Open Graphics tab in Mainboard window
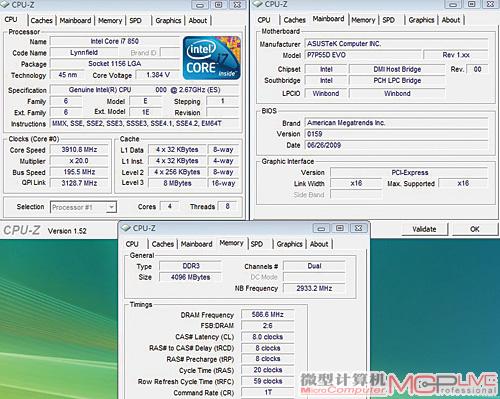Image resolution: width=500 pixels, height=399 pixels. click(x=421, y=20)
